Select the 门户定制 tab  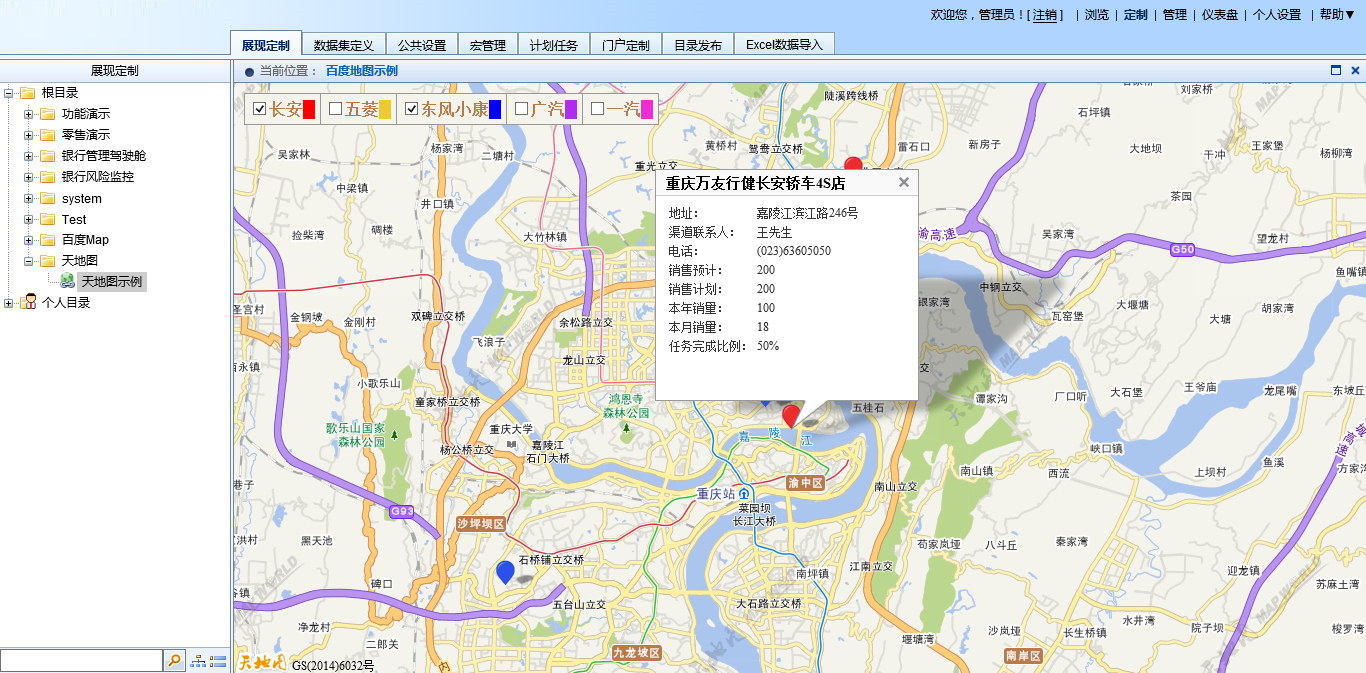click(626, 45)
